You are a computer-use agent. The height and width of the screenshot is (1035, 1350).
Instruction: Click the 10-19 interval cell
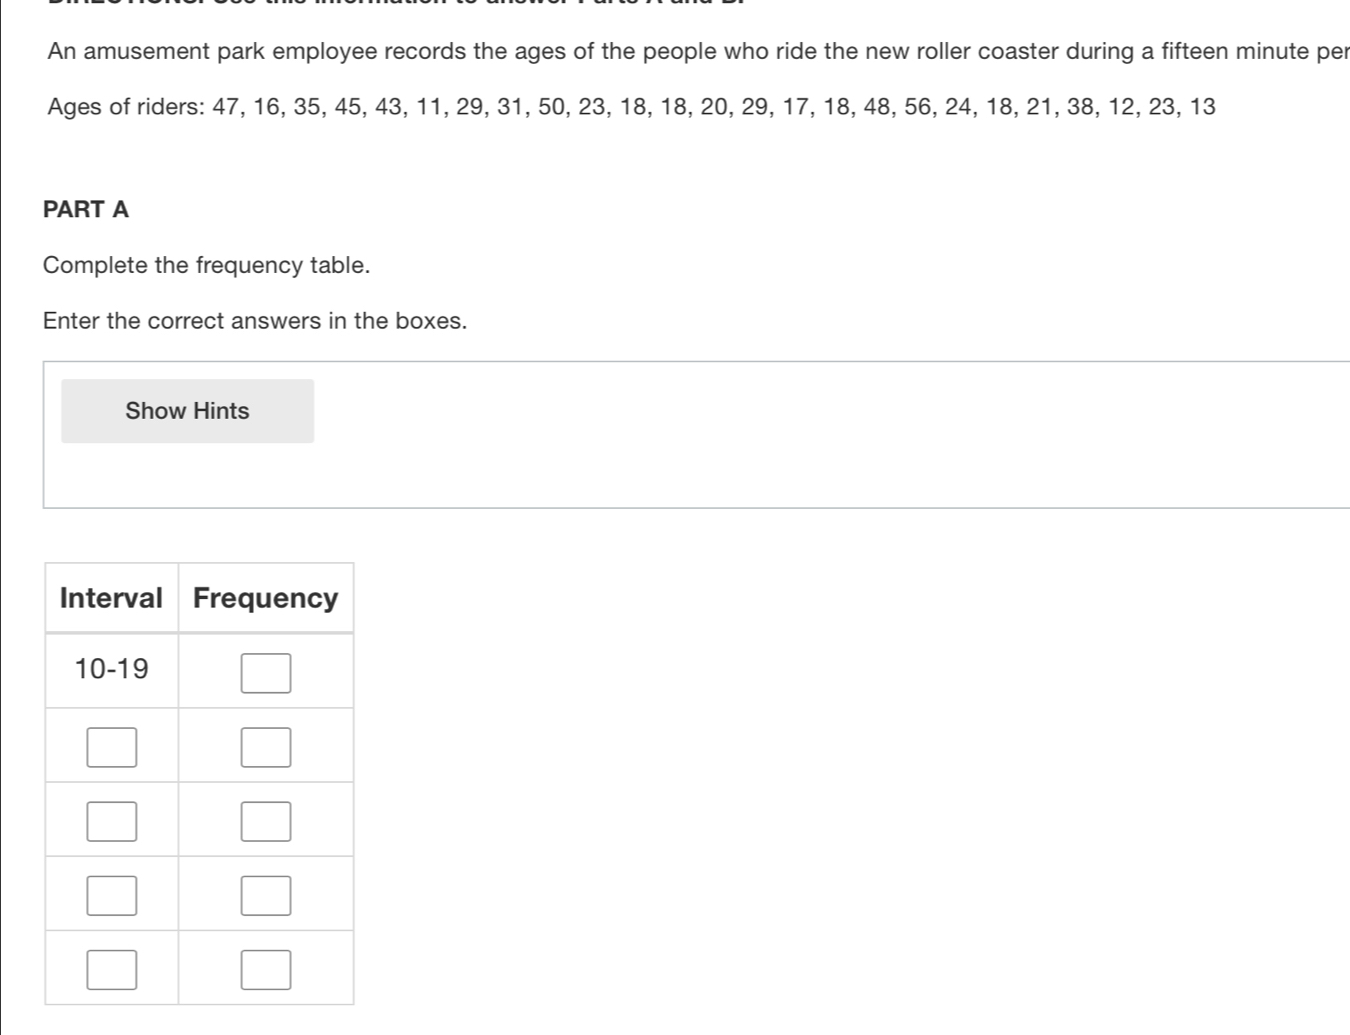pos(112,669)
